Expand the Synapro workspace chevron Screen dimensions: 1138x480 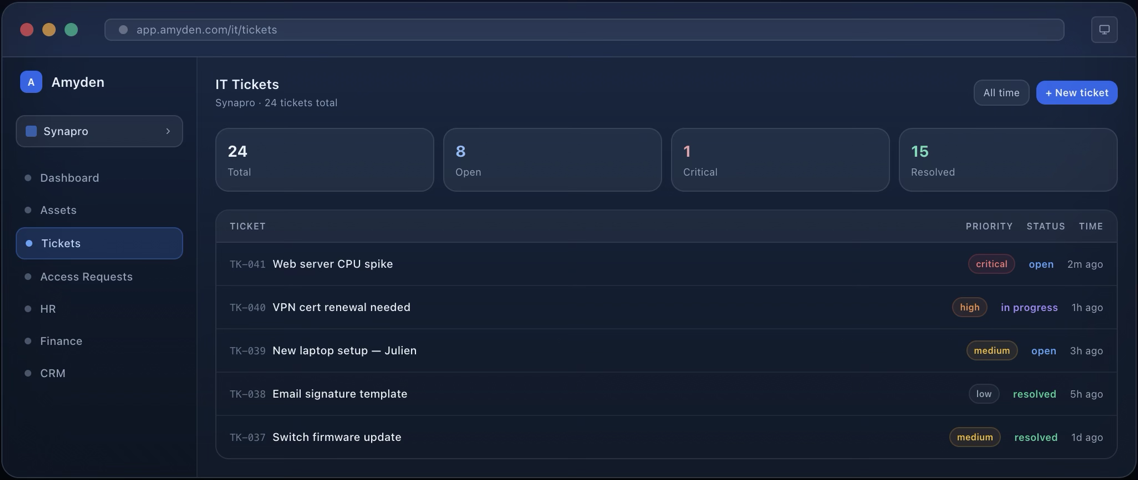[168, 131]
